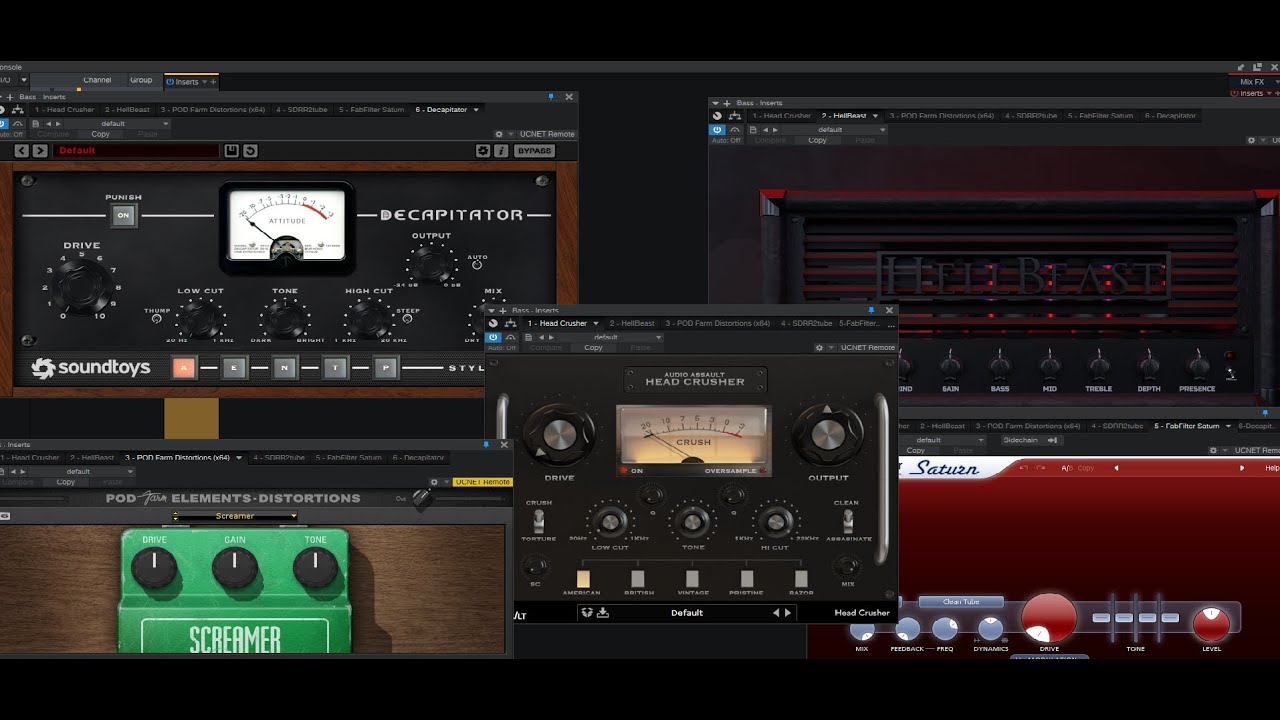Click Head Crusher load preset icon
The width and height of the screenshot is (1280, 720).
(588, 613)
